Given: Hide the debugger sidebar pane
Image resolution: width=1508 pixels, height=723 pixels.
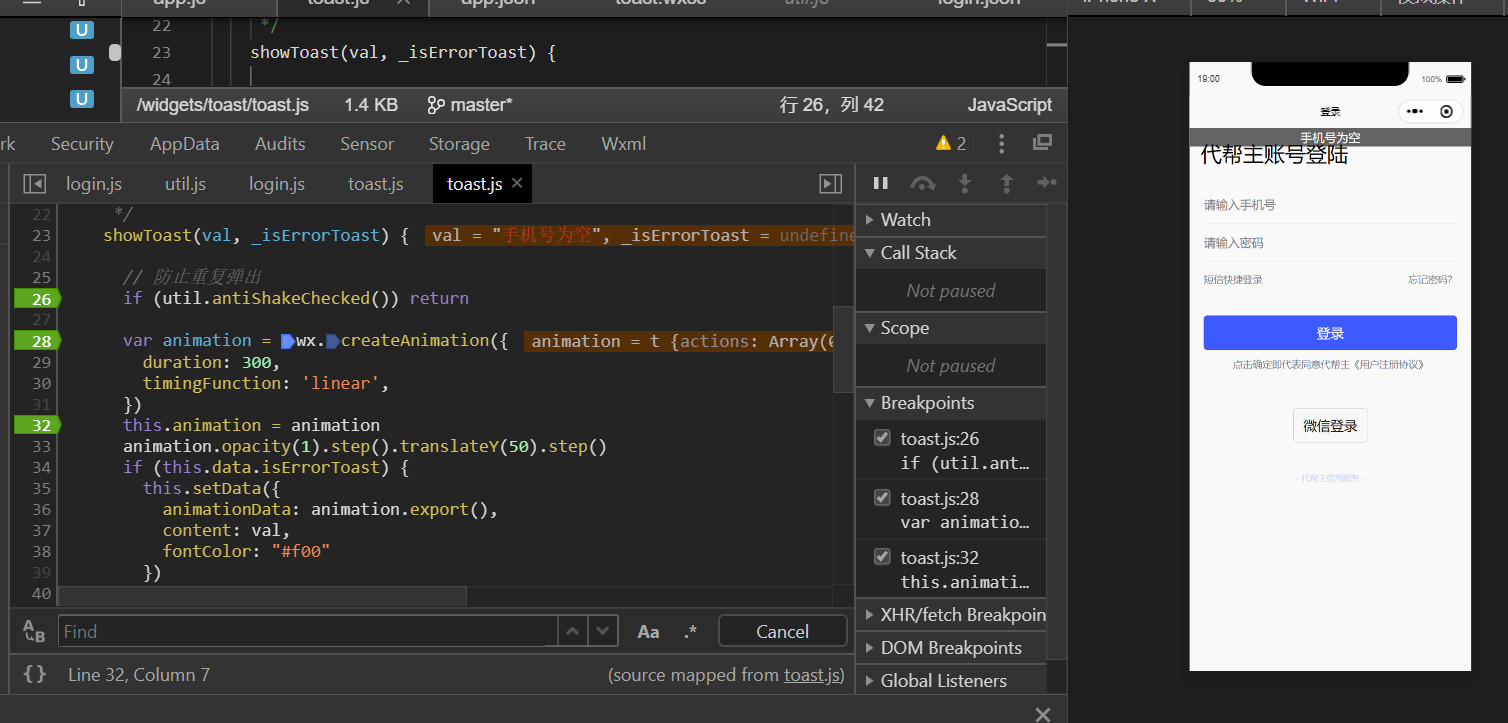Looking at the screenshot, I should coord(830,184).
